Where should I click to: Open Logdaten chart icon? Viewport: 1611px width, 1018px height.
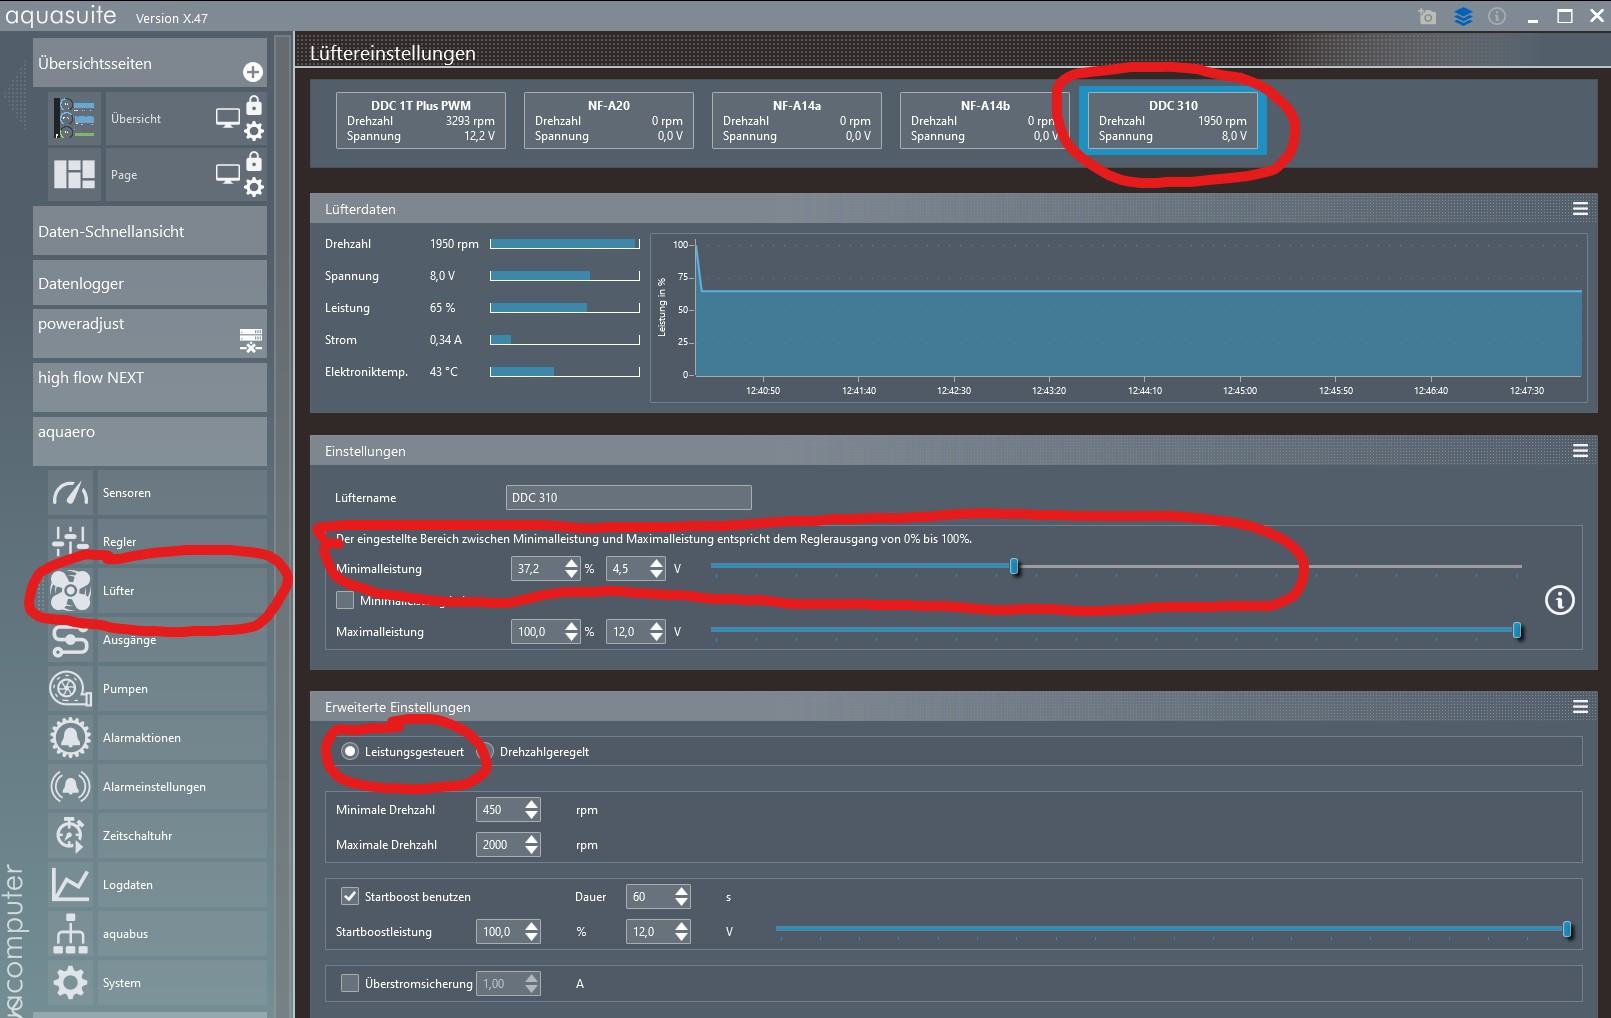(x=70, y=885)
